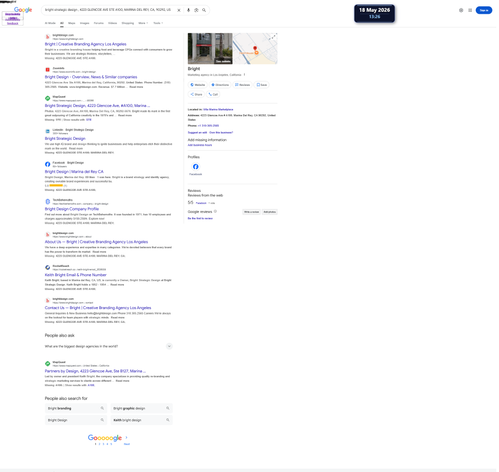Click the Villa Marina Marketplace link

pyautogui.click(x=219, y=110)
